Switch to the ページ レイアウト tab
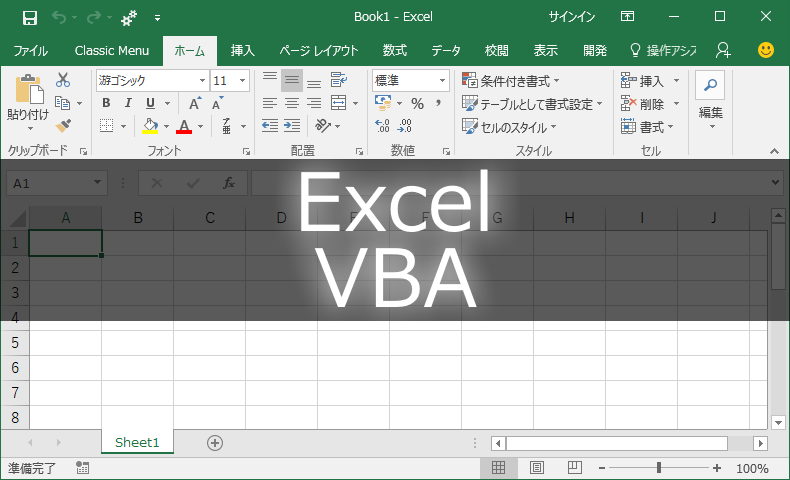This screenshot has height=480, width=790. [x=318, y=51]
